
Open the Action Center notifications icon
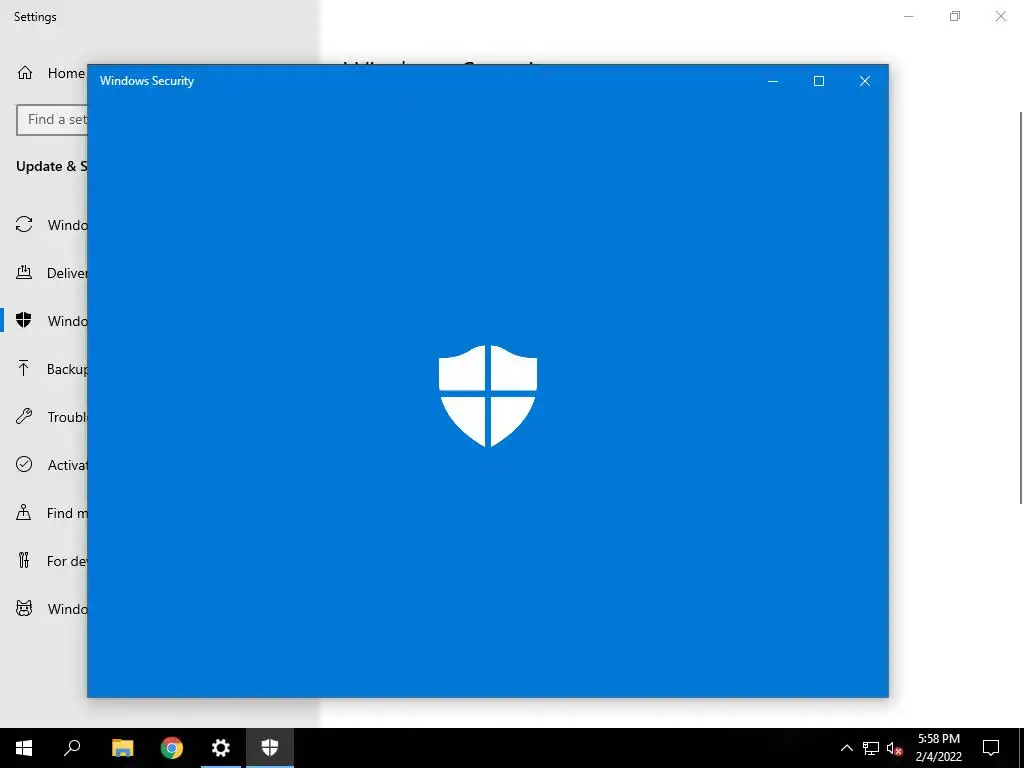coord(991,748)
